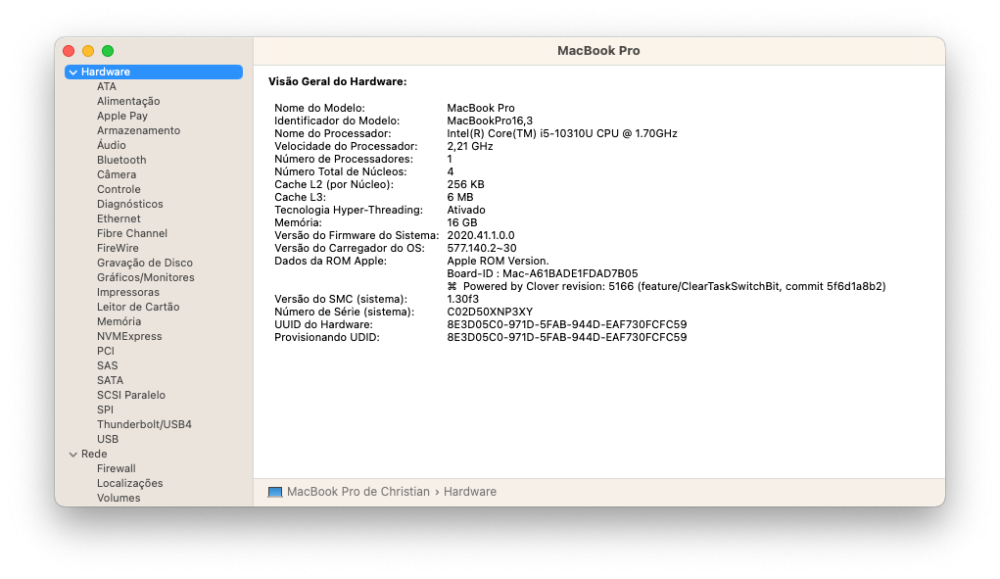Select Memória in the sidebar

point(119,321)
